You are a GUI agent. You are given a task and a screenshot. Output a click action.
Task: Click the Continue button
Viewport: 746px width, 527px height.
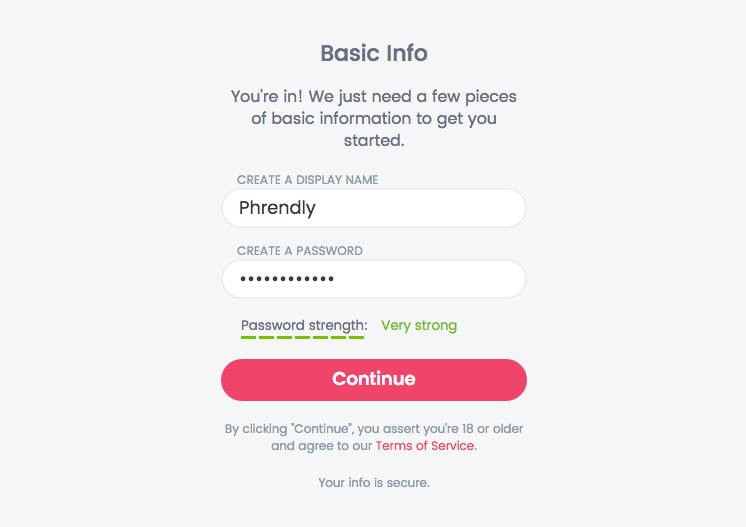(x=373, y=380)
